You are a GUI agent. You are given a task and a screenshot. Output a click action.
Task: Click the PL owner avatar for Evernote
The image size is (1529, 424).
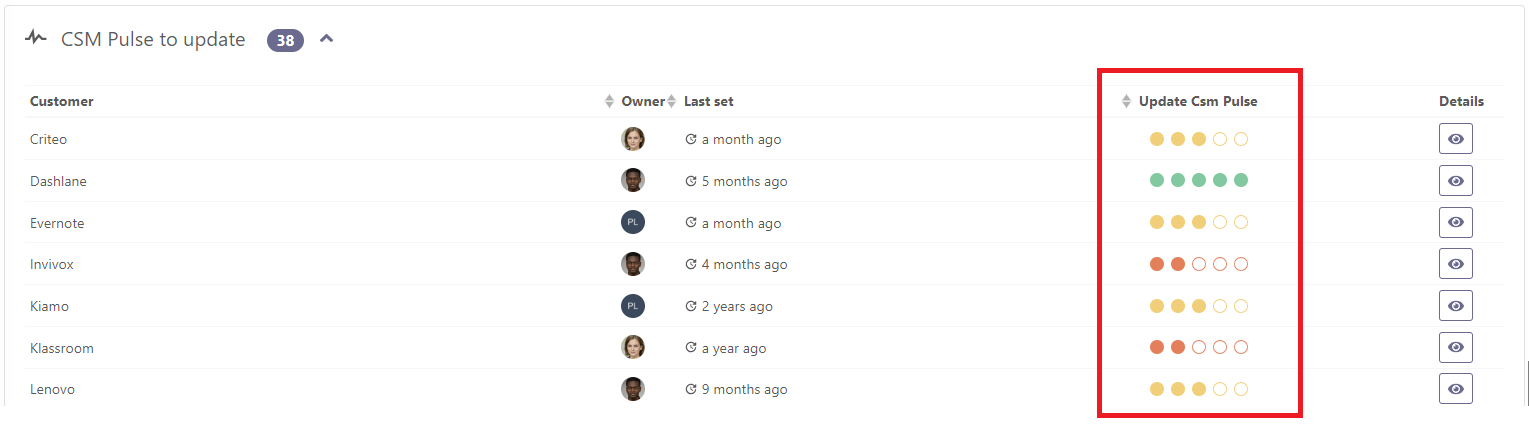point(632,222)
